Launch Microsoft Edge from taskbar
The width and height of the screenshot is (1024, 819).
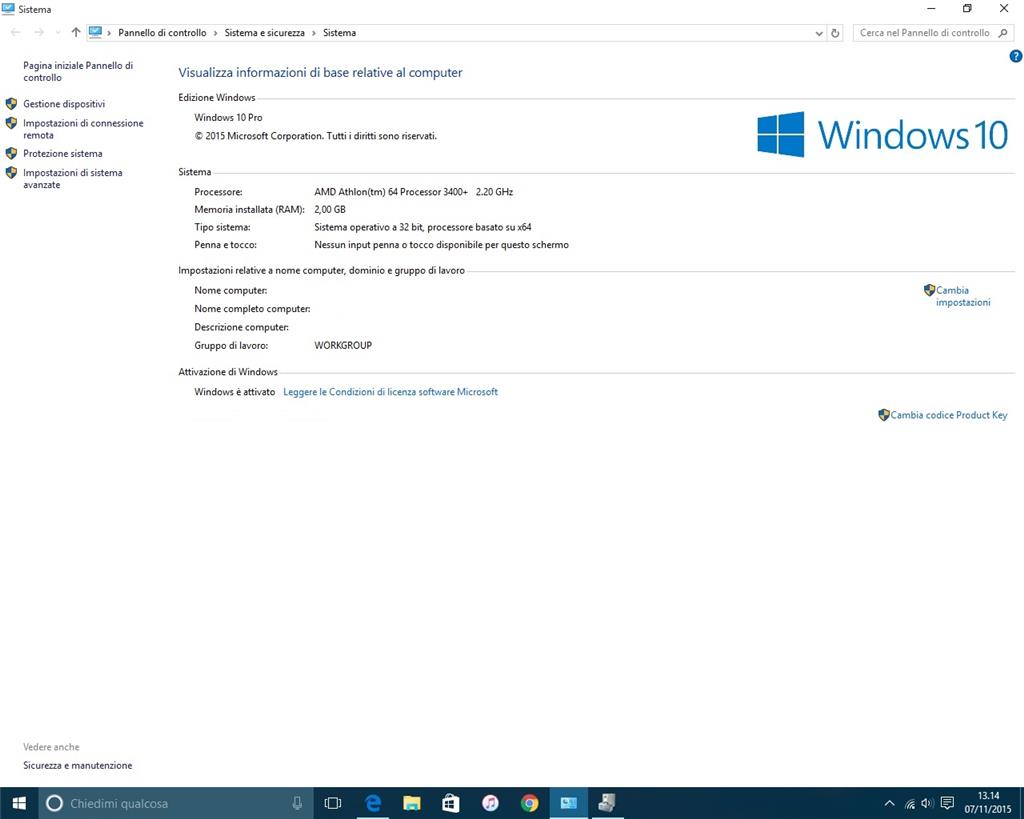(372, 803)
